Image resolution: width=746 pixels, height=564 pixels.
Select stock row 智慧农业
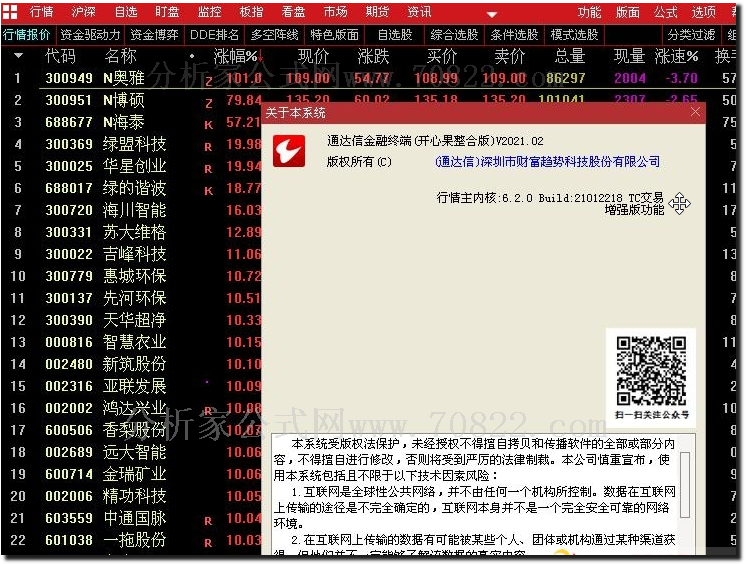click(132, 342)
